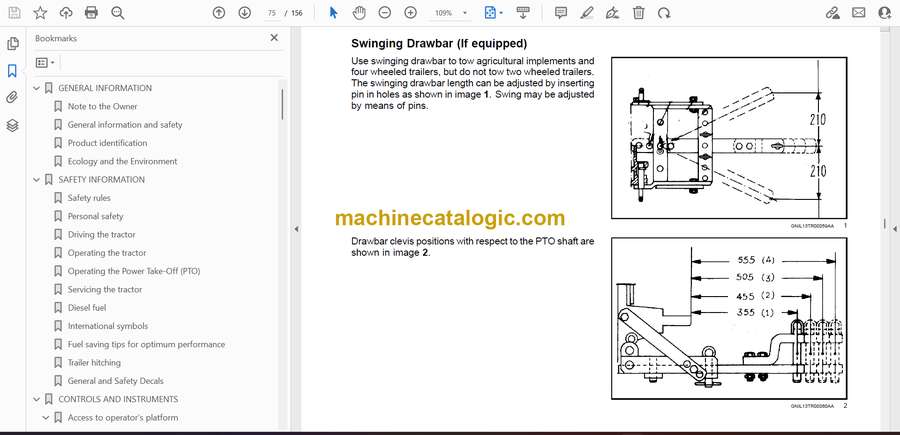Open the account share-with-others icon

tap(885, 13)
